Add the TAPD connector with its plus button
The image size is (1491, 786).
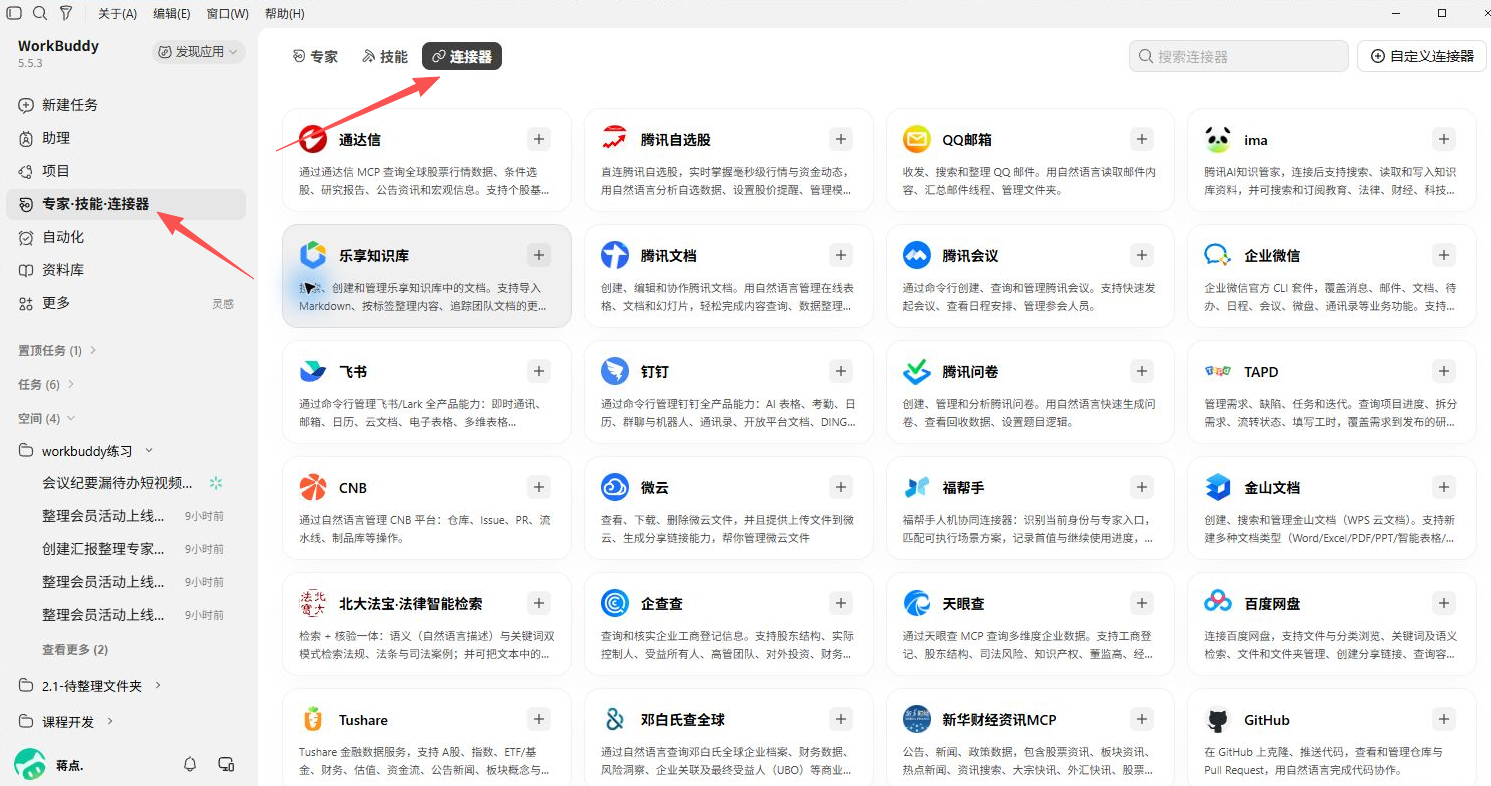pos(1443,371)
